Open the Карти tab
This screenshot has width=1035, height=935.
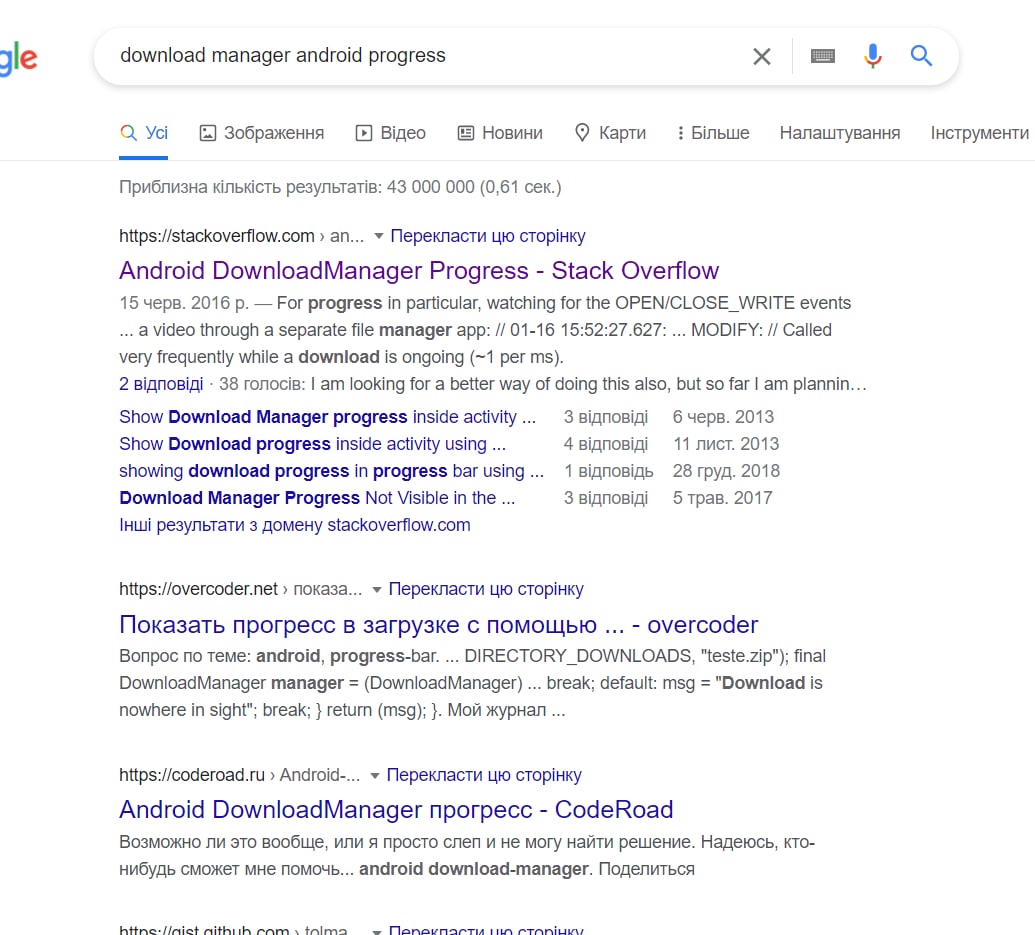coord(610,133)
